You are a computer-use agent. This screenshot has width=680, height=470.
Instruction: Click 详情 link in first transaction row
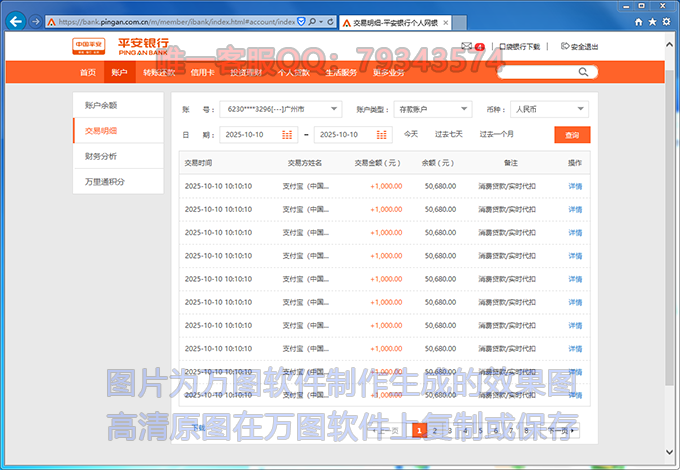pos(575,185)
